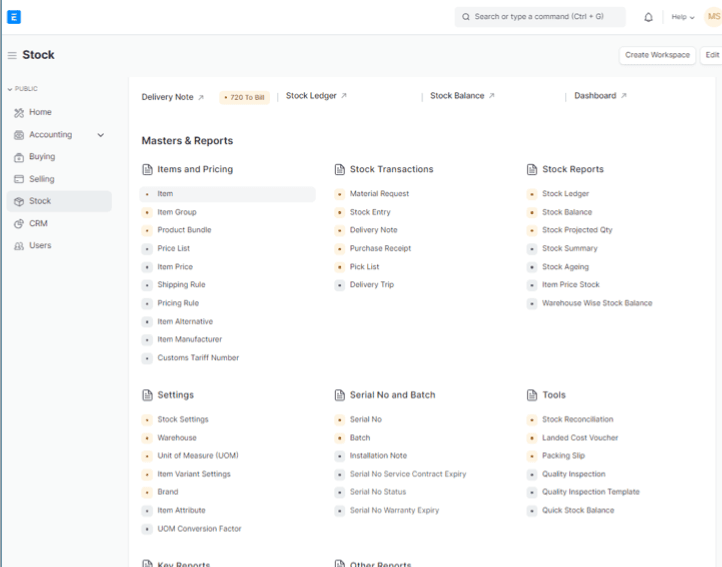Click the Users sidebar icon

(19, 246)
